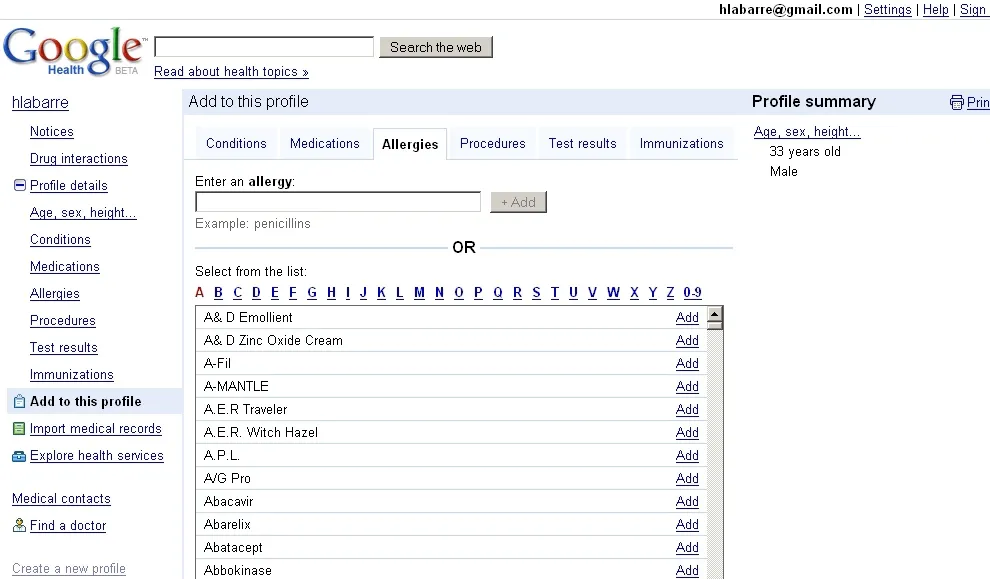Image resolution: width=990 pixels, height=579 pixels.
Task: Open Drug interactions in the sidebar
Action: point(79,158)
